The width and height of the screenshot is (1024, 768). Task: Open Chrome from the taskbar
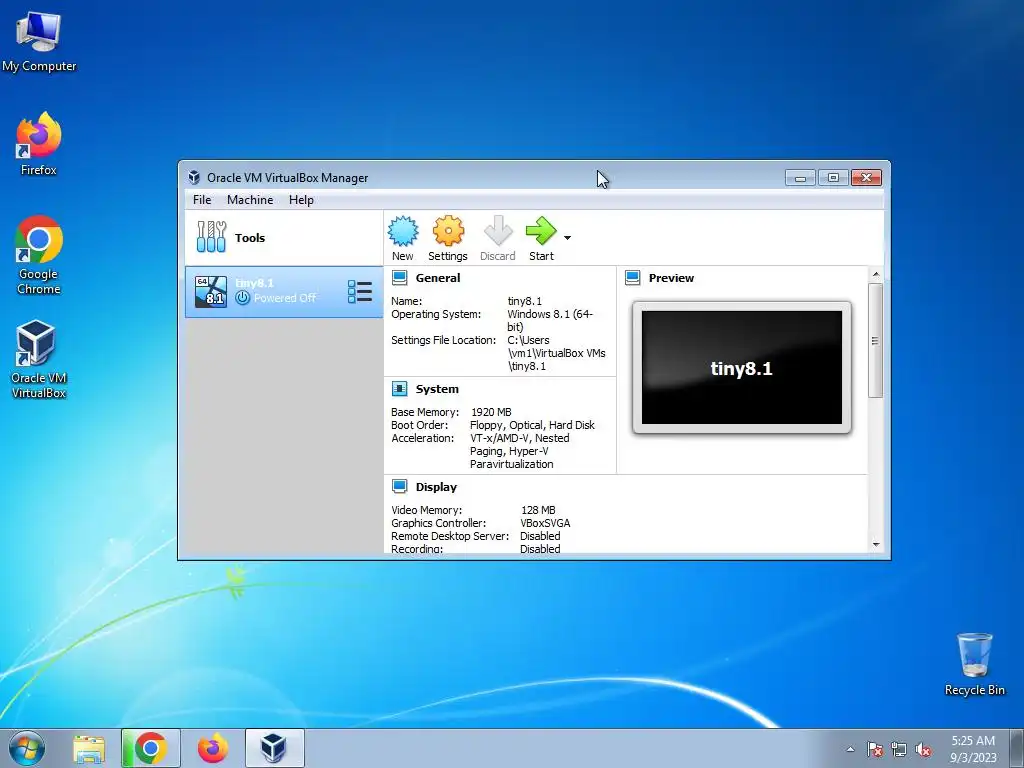pos(150,748)
